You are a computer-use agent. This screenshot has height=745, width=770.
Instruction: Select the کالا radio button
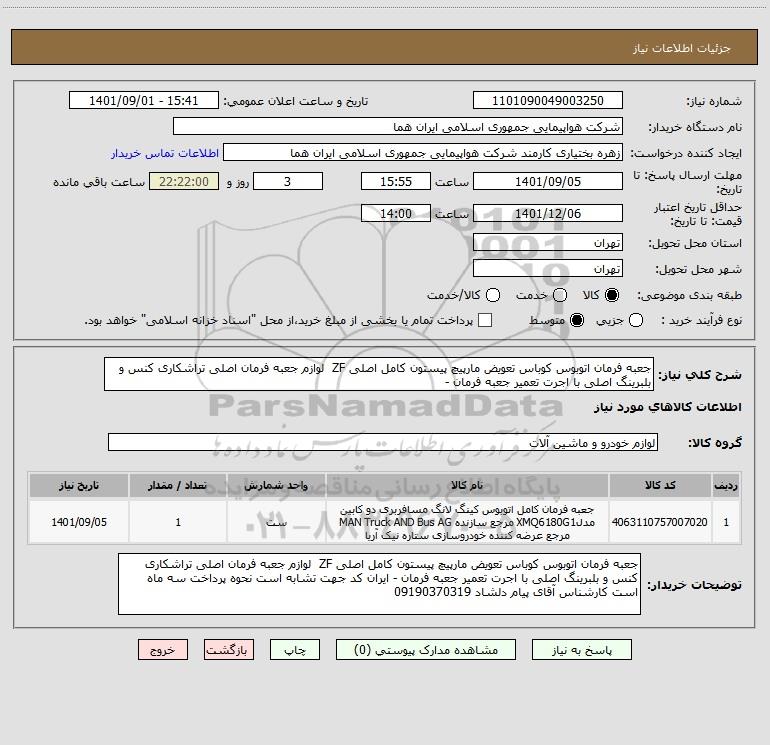coord(612,295)
